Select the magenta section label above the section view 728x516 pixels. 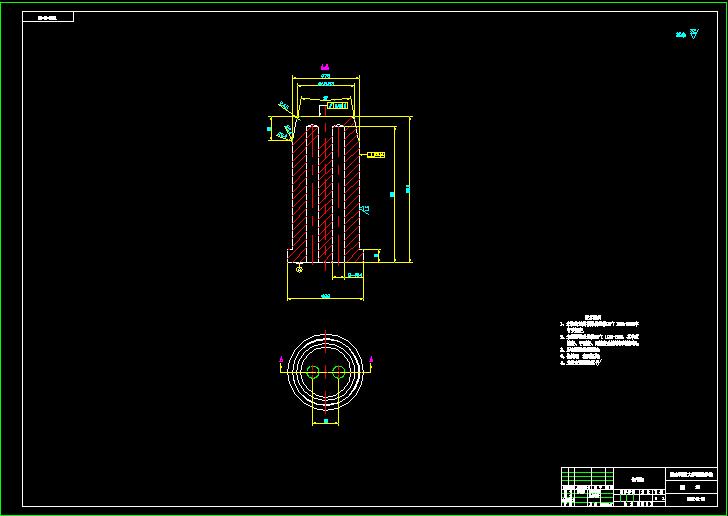coord(325,68)
